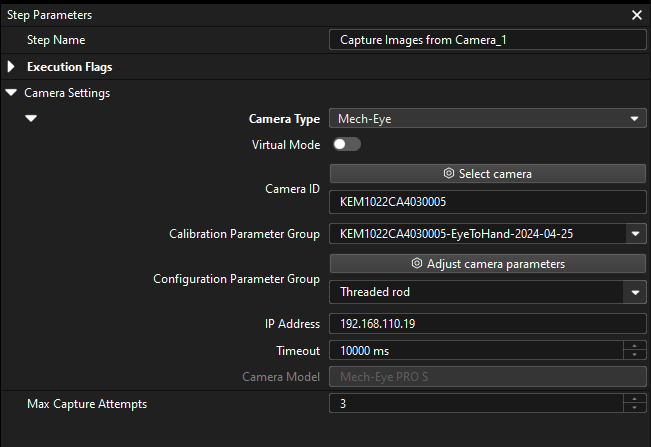The height and width of the screenshot is (447, 651).
Task: Open Calibration Parameter Group dropdown arrow
Action: [x=635, y=234]
